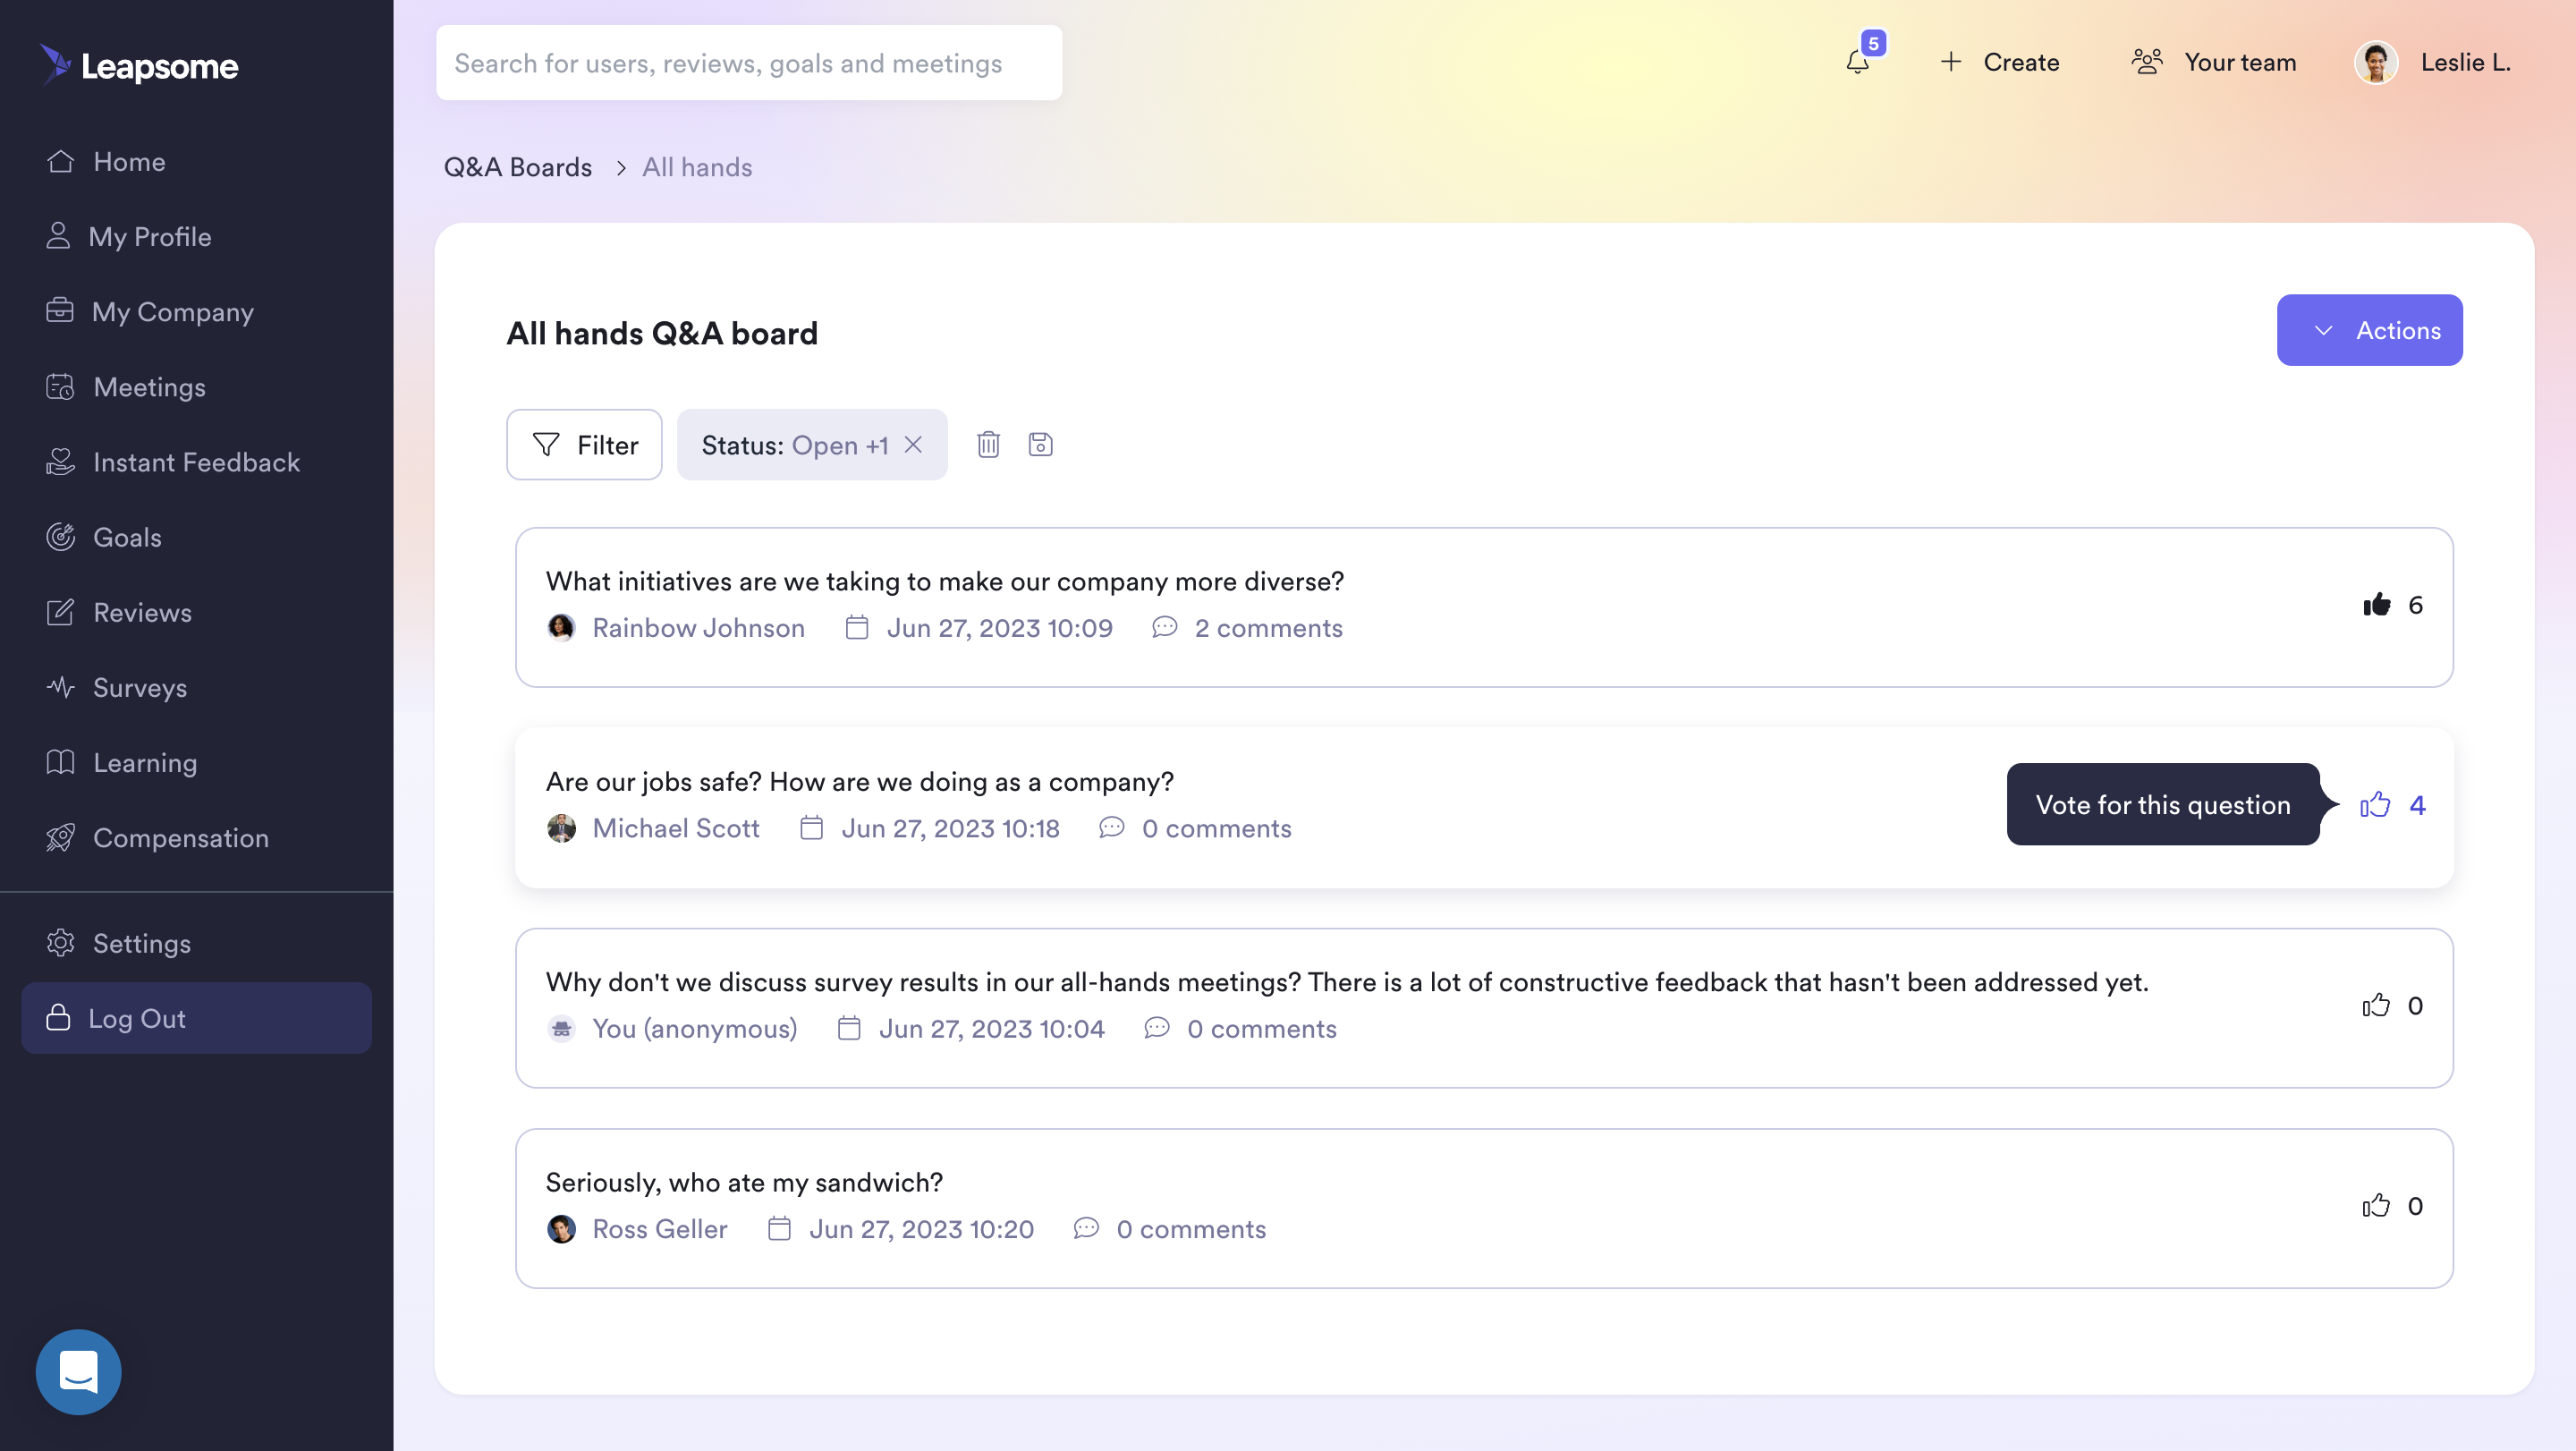This screenshot has height=1451, width=2576.
Task: Click the 'You (anonymous)' author text
Action: pyautogui.click(x=695, y=1028)
